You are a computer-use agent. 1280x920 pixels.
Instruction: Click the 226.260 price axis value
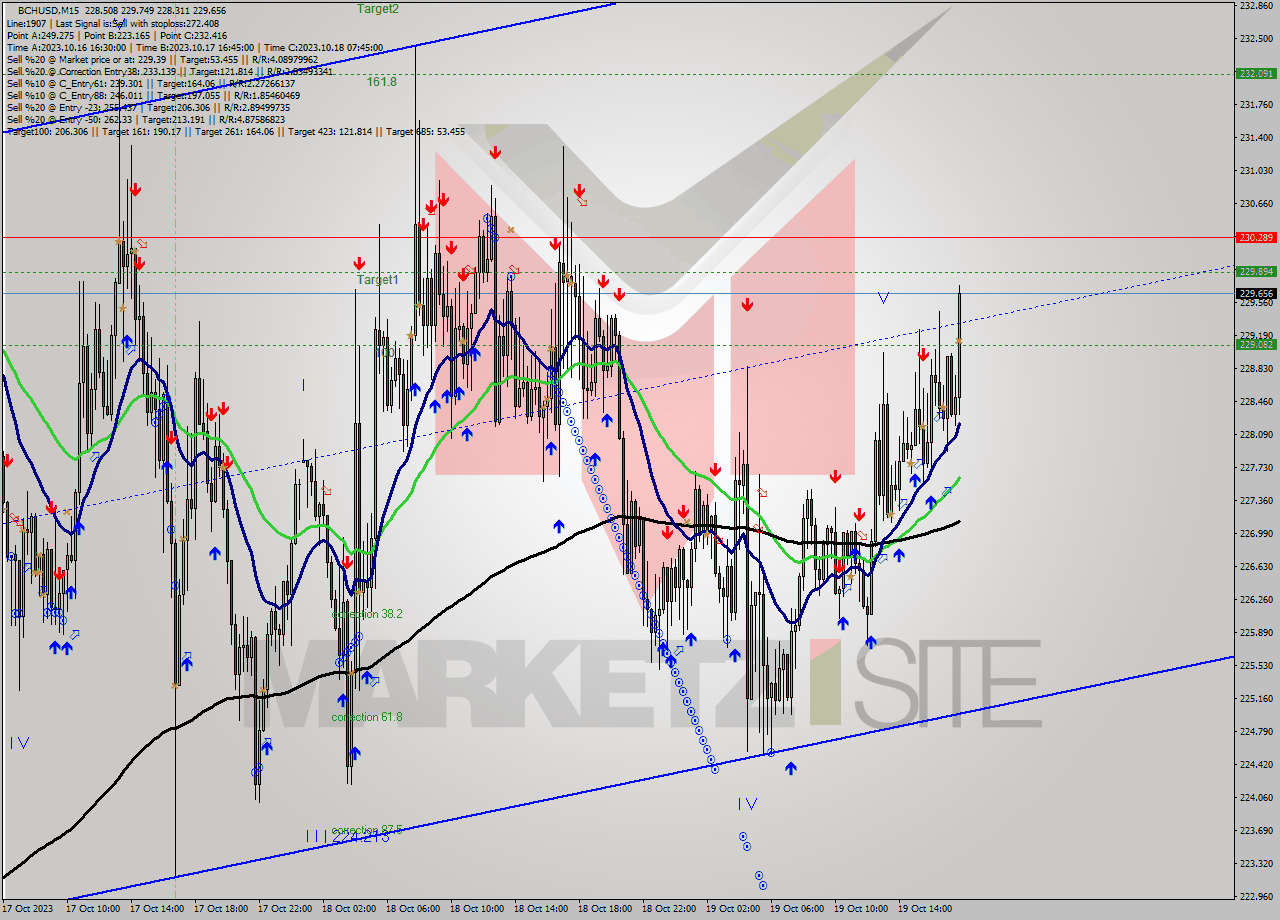click(x=1256, y=599)
